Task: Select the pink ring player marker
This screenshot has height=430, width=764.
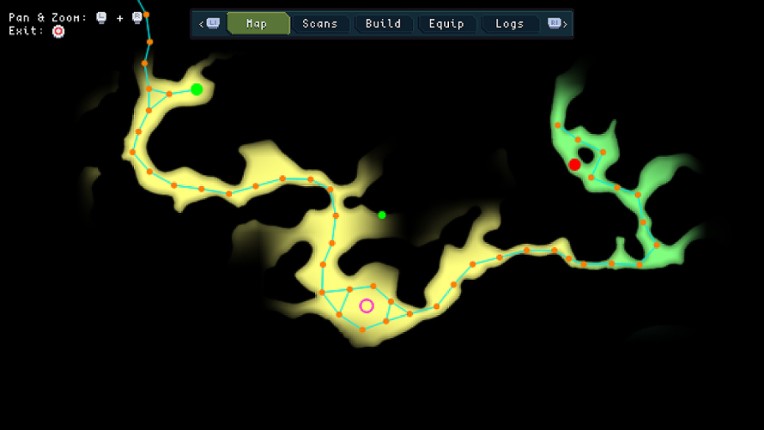Action: coord(366,306)
